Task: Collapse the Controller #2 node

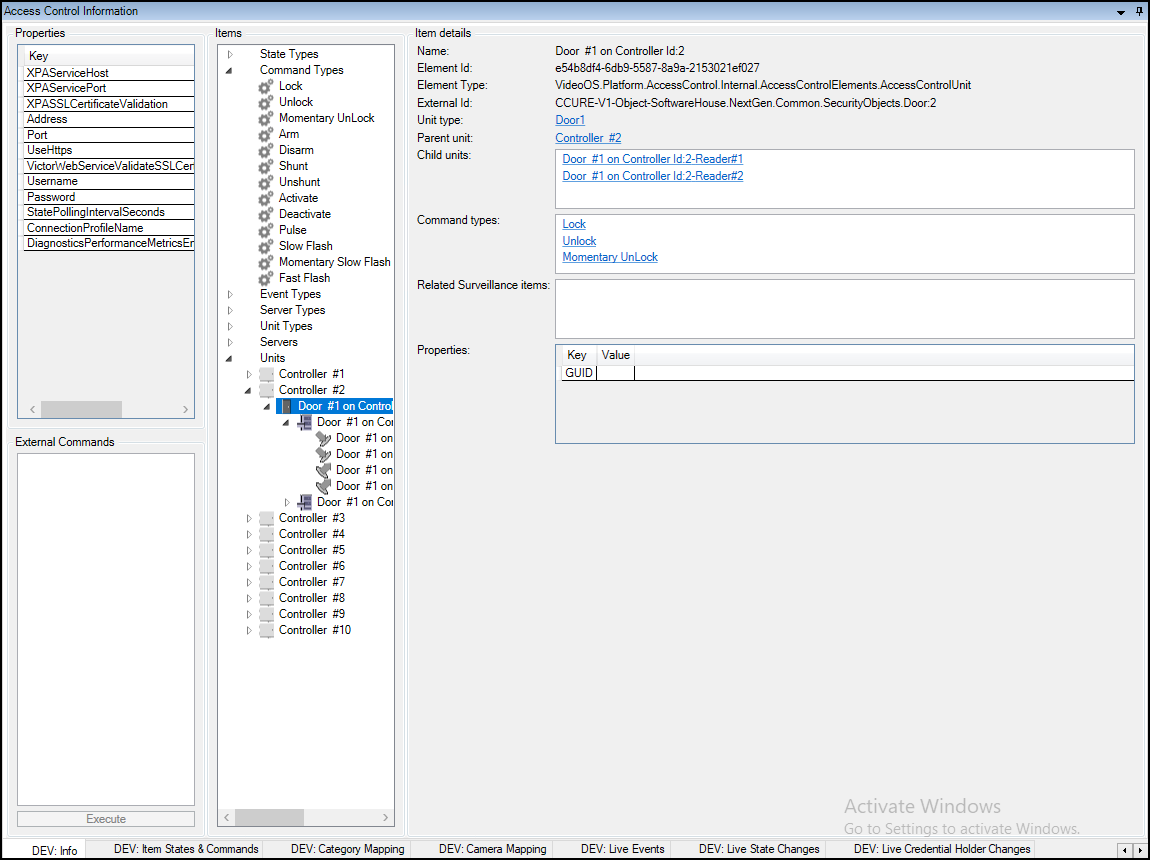Action: [x=249, y=390]
